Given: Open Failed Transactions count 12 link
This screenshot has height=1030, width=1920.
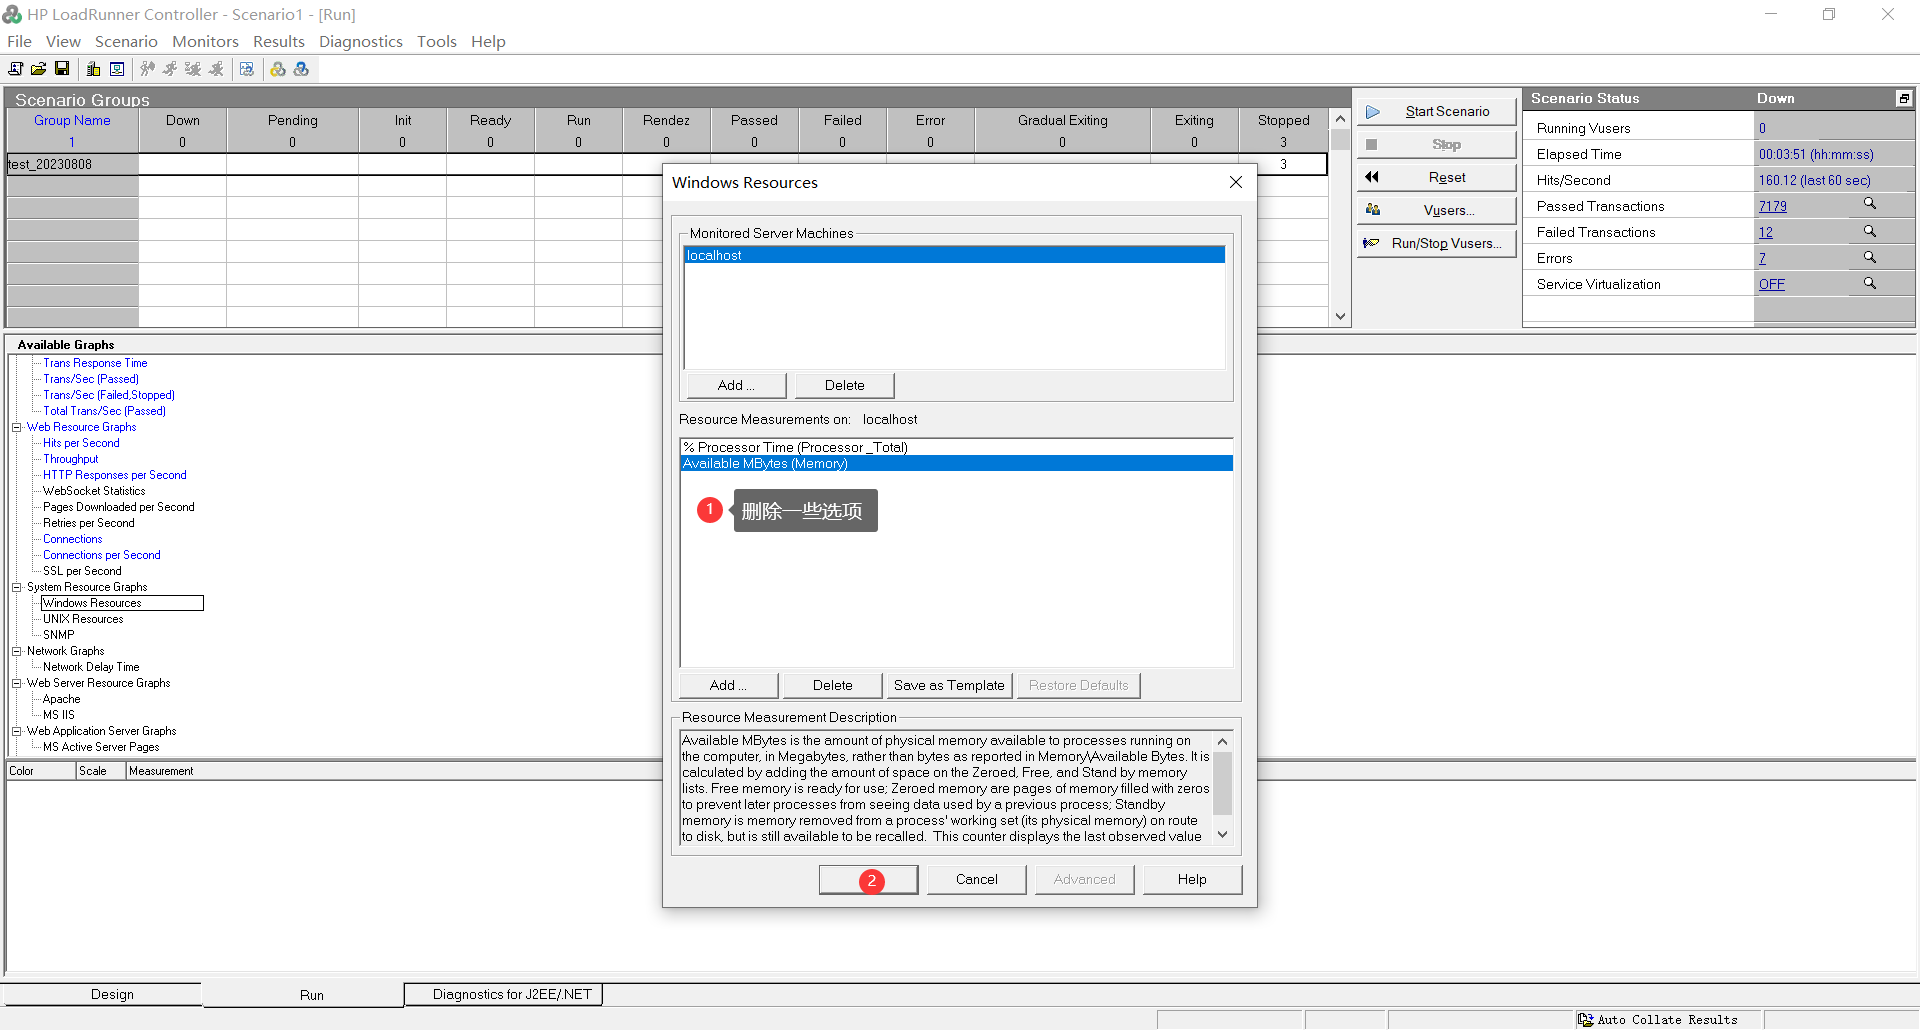Looking at the screenshot, I should 1765,232.
